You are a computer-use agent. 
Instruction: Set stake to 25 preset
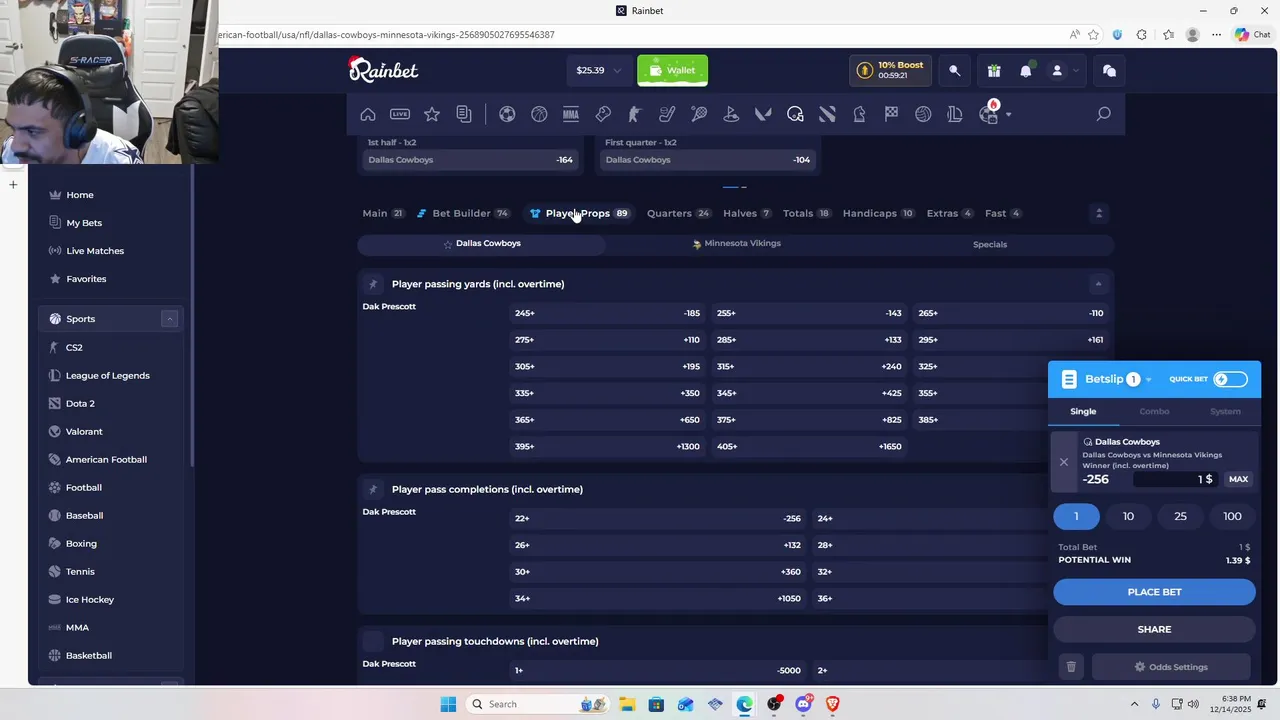click(1180, 516)
